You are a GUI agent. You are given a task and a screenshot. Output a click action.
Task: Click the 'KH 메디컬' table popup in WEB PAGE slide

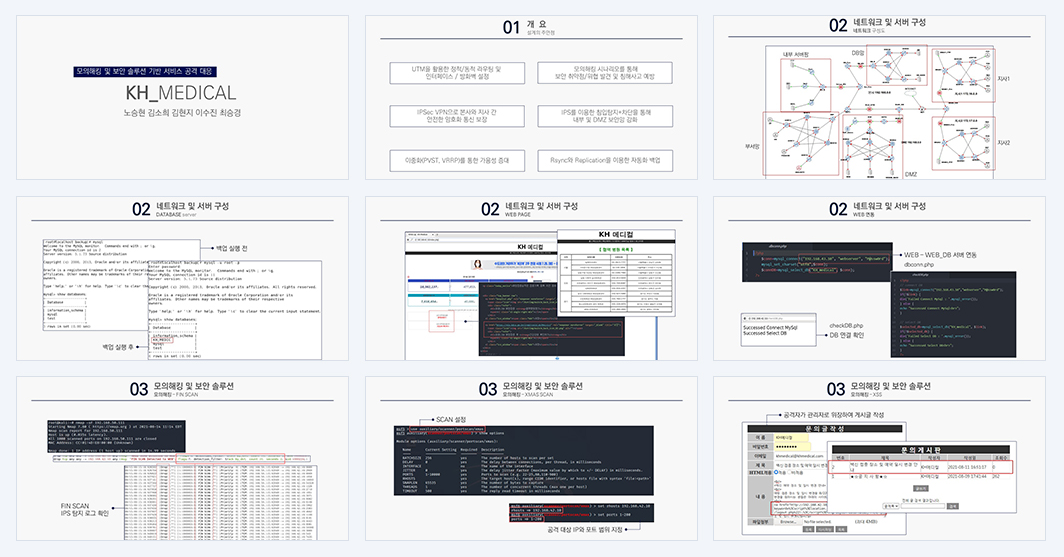(x=616, y=273)
